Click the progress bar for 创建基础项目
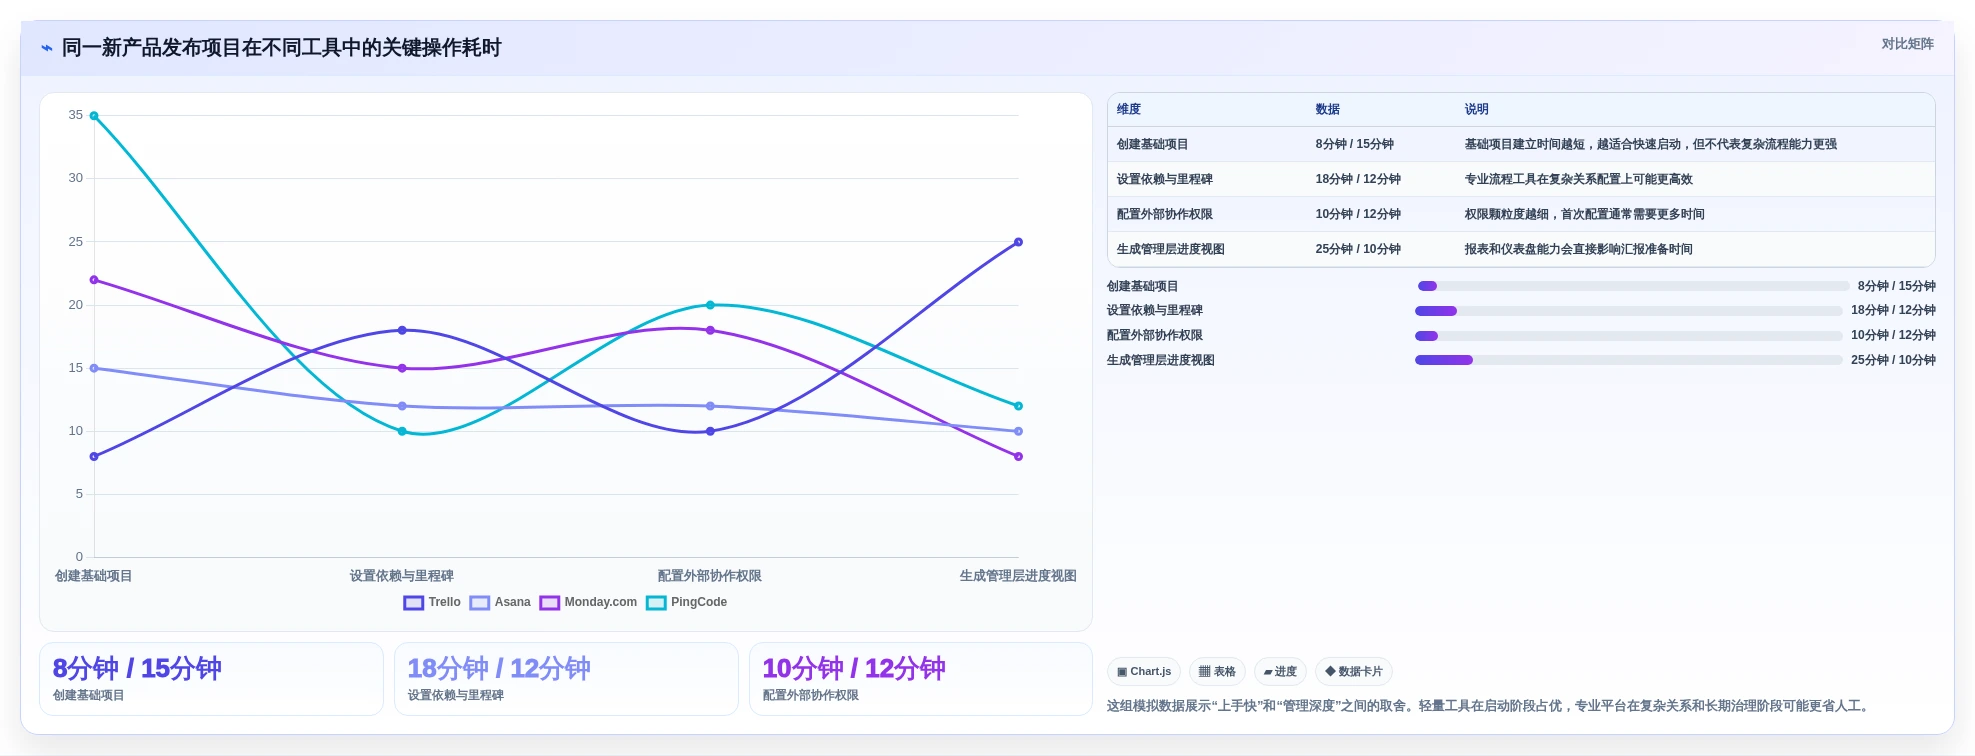Image resolution: width=1975 pixels, height=756 pixels. (x=1633, y=286)
